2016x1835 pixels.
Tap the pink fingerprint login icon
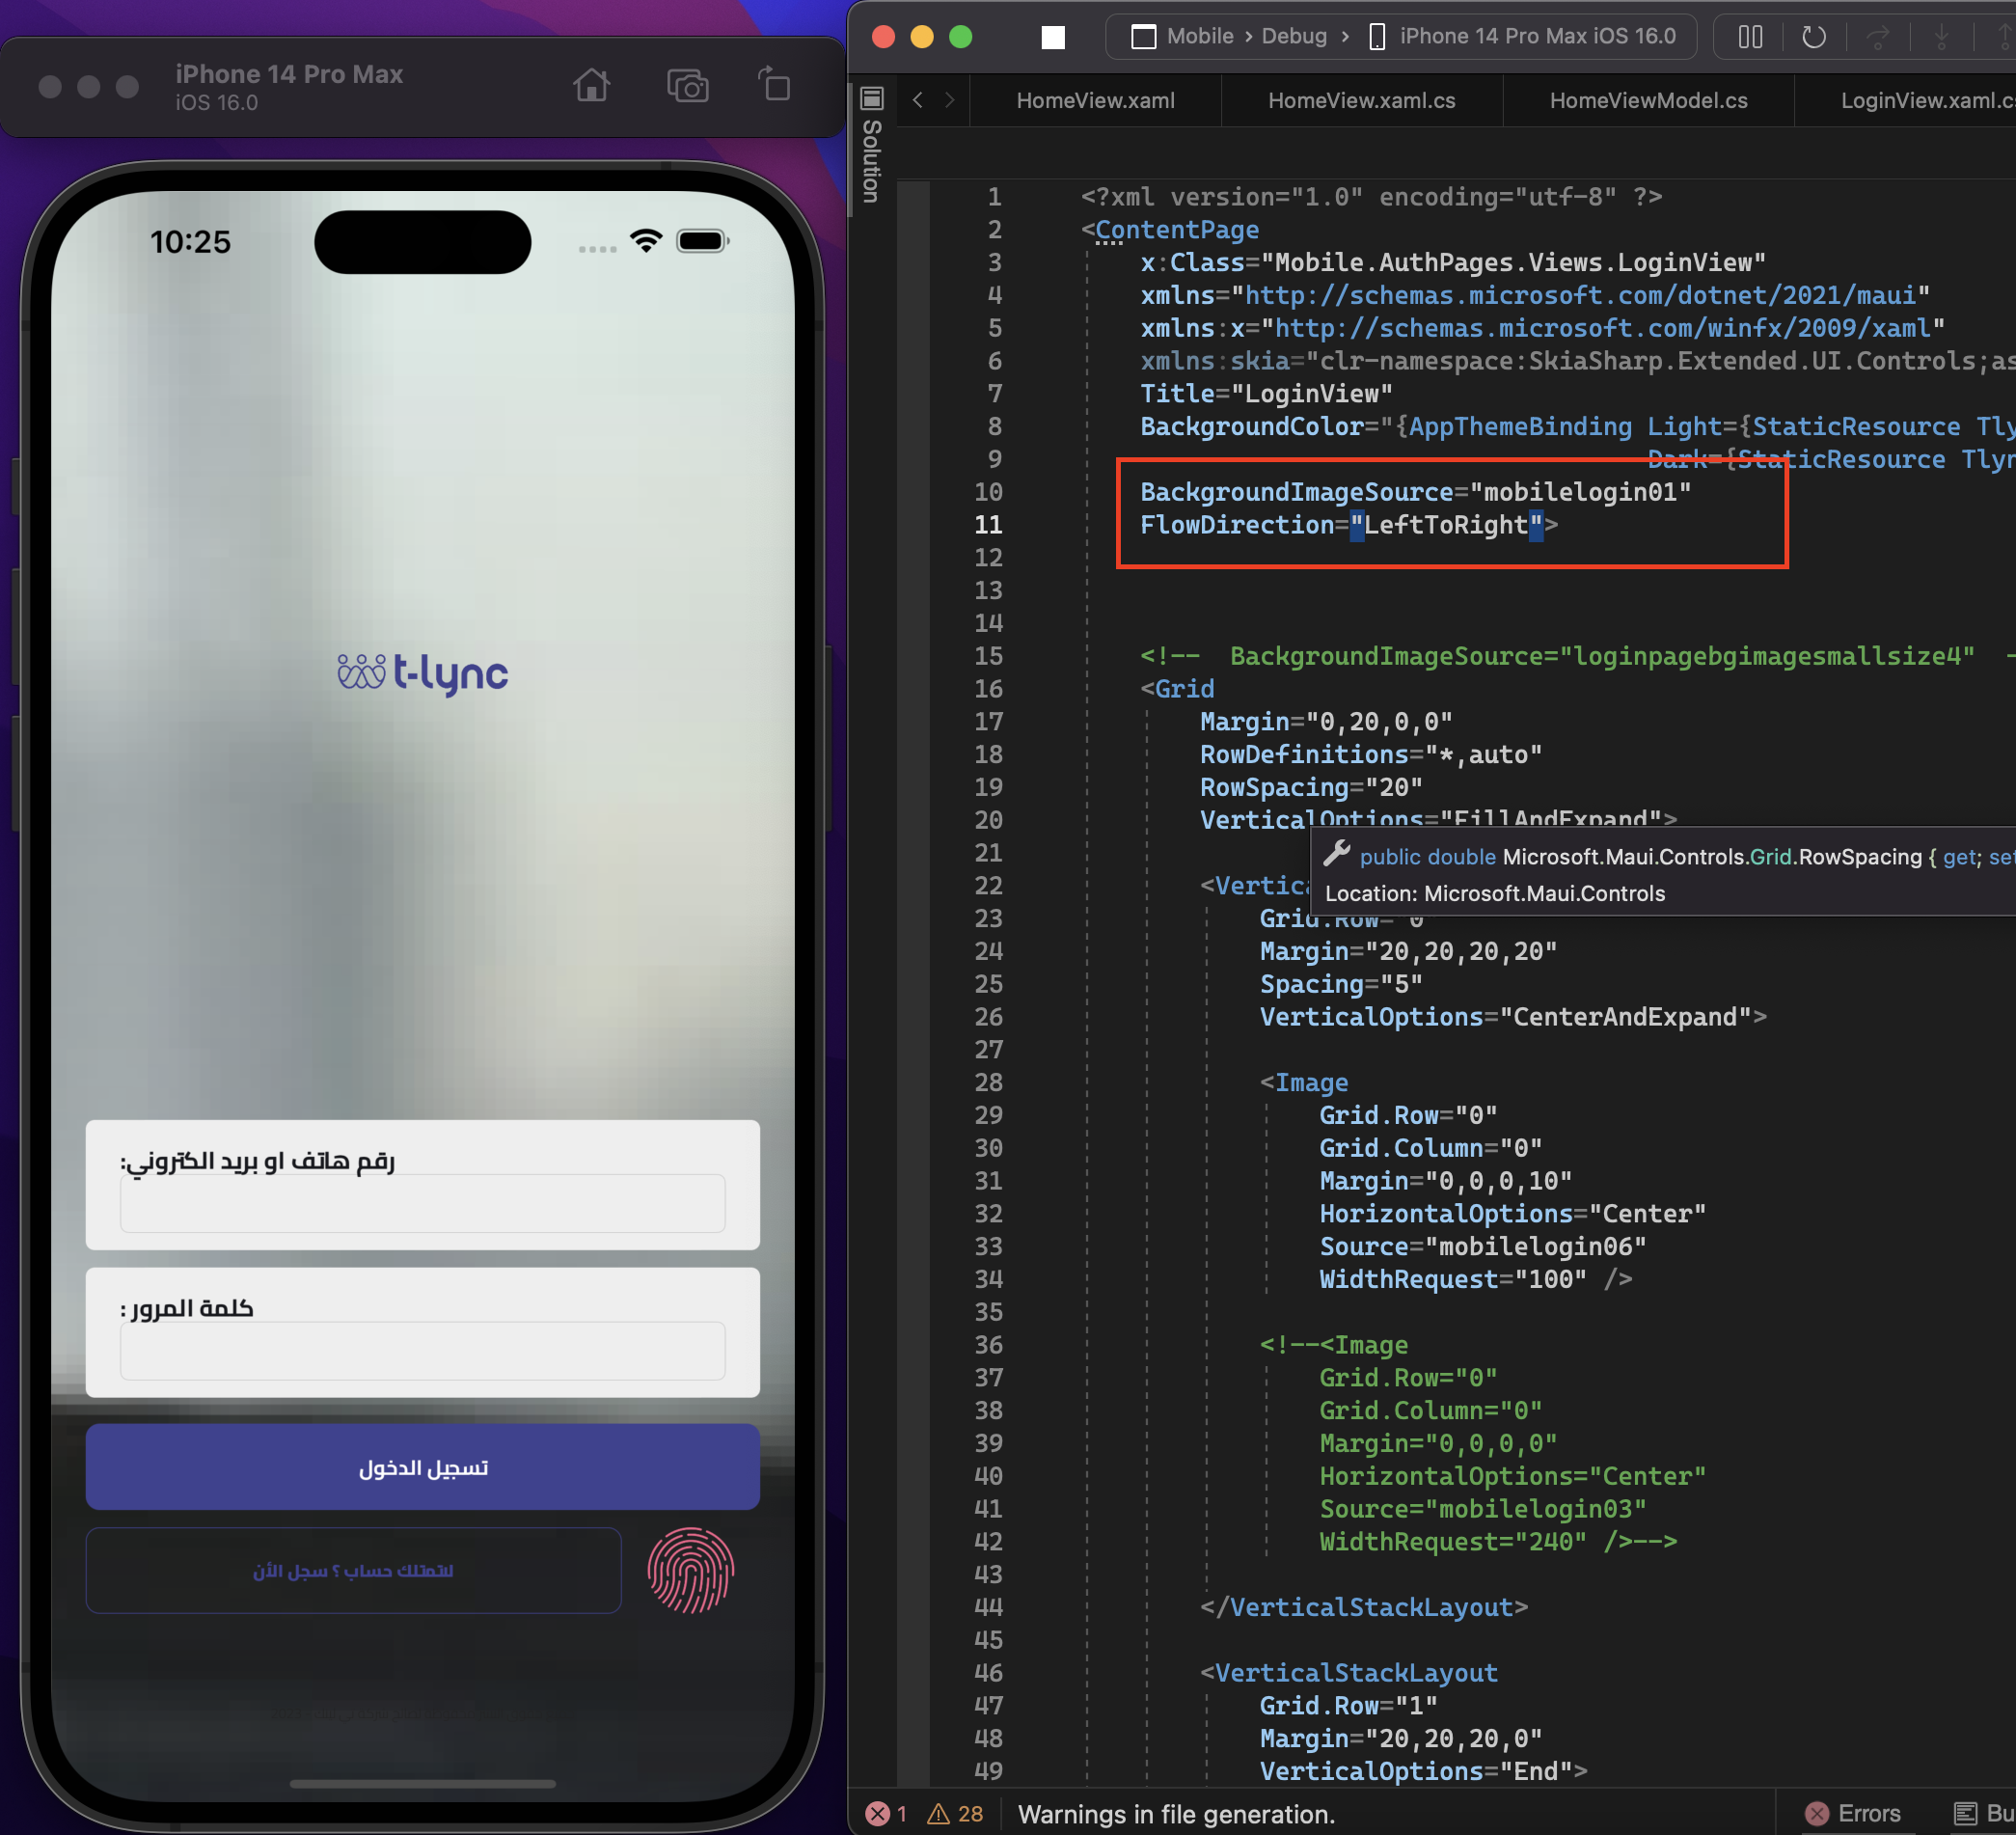(689, 1570)
